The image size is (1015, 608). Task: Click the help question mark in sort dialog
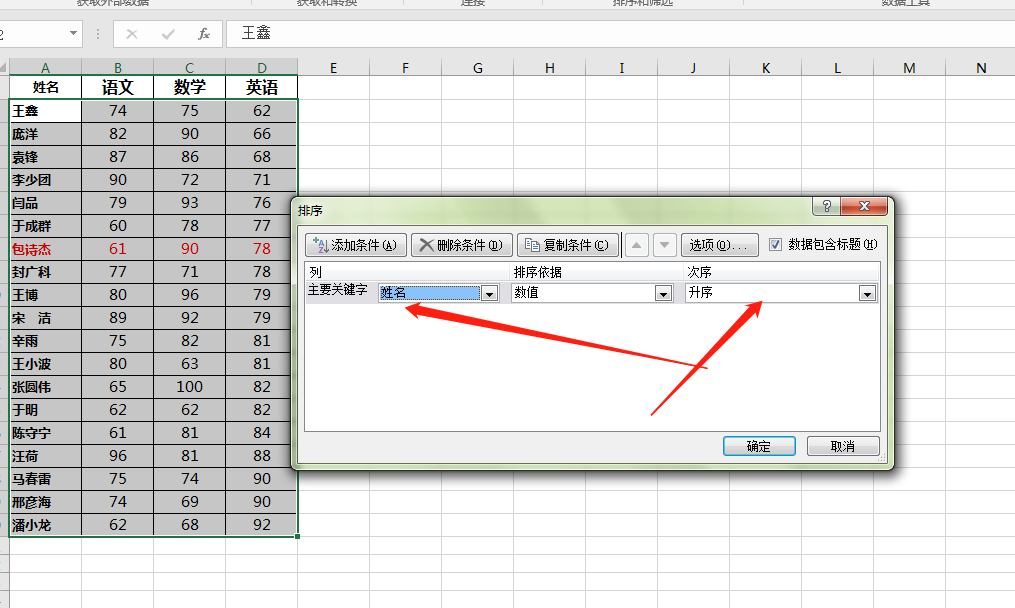coord(827,207)
